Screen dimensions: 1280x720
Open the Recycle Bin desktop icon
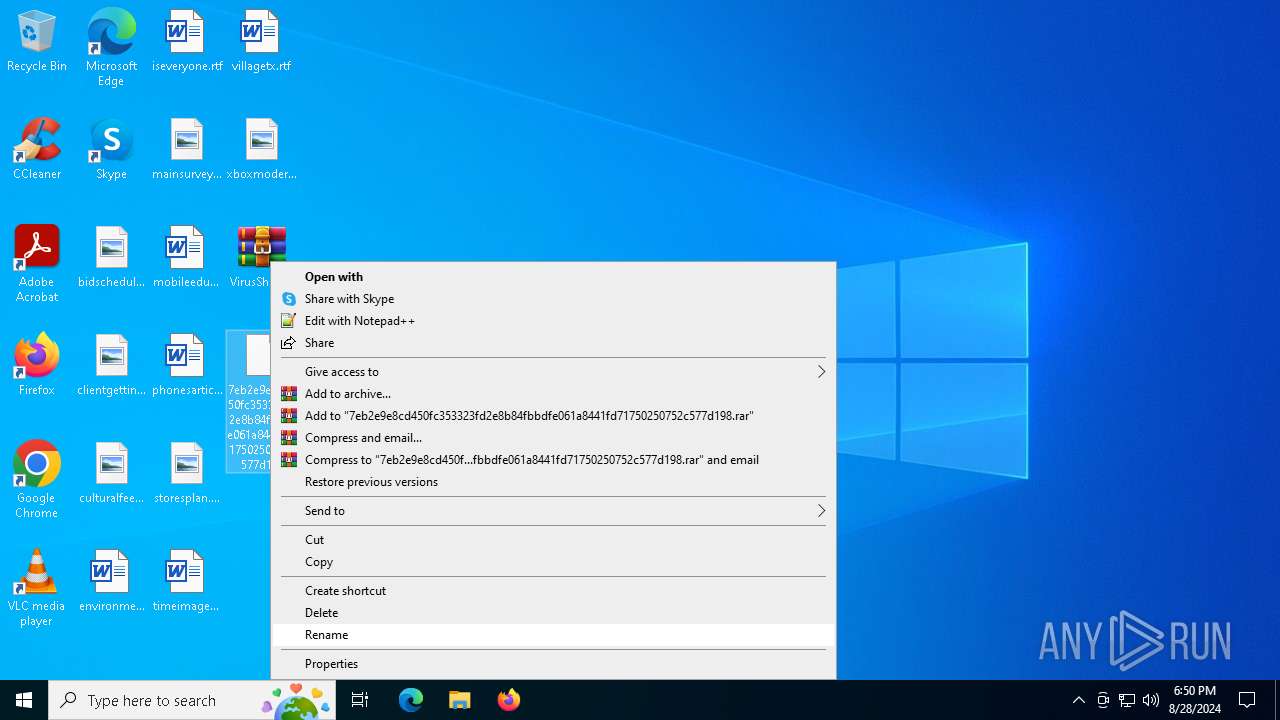(37, 42)
